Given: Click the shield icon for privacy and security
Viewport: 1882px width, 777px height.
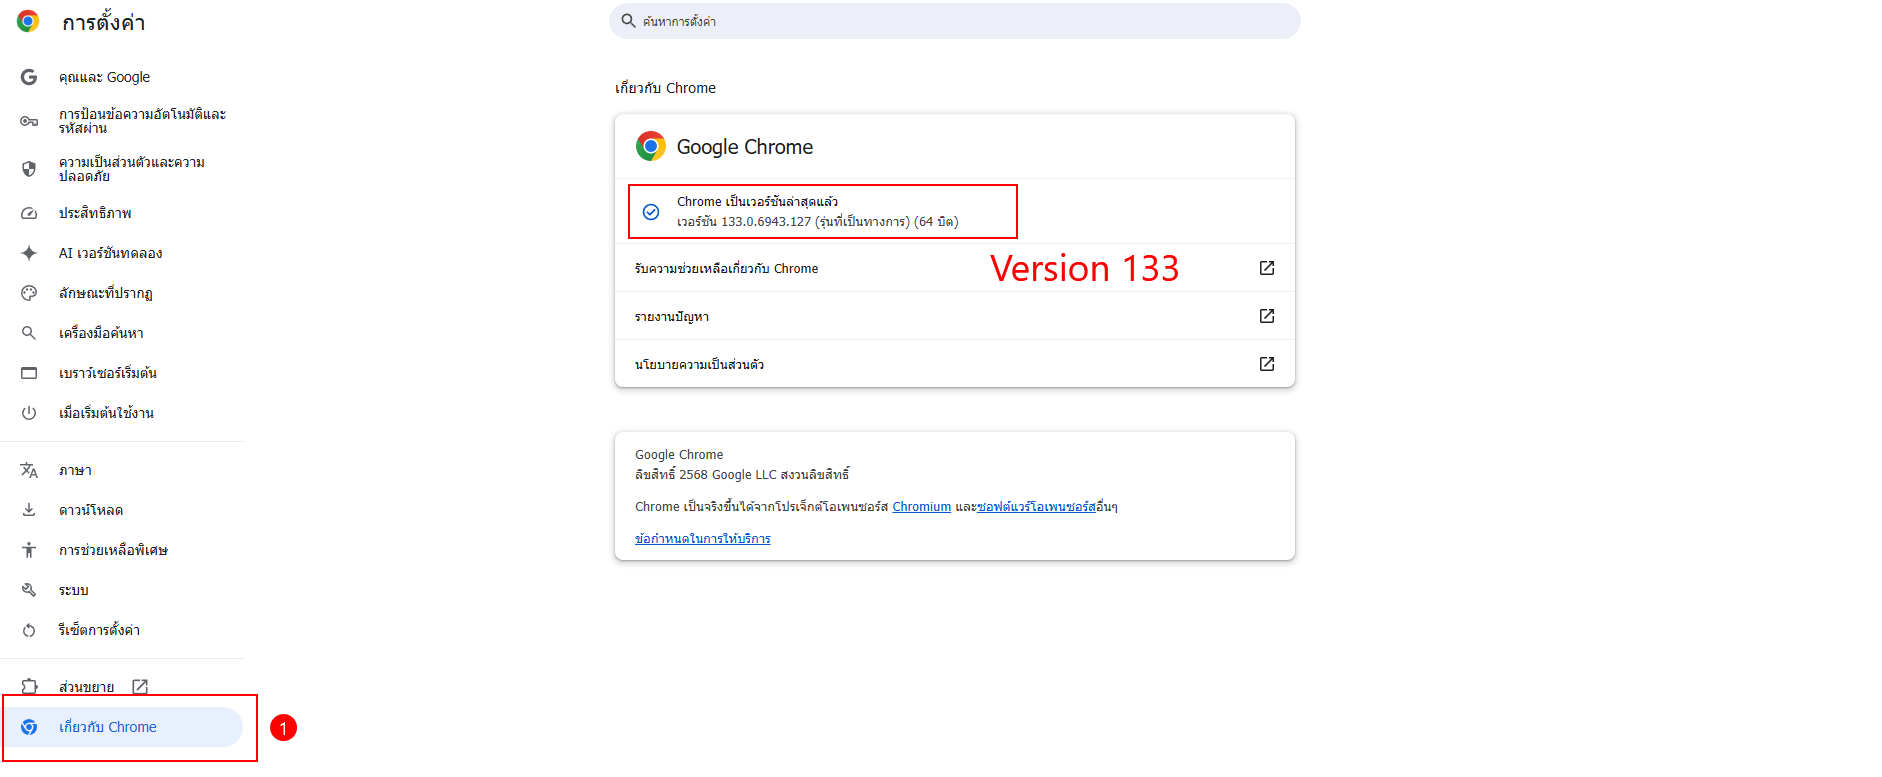Looking at the screenshot, I should point(29,169).
